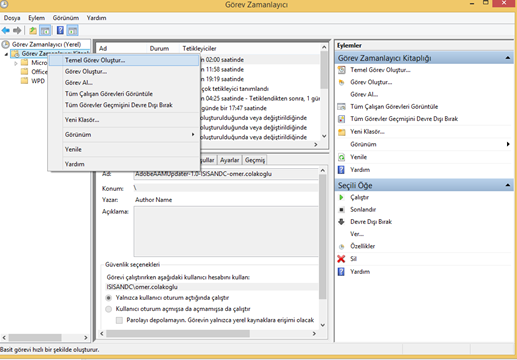Click Görev Zamanlayıcı (Yerel) clock icon
The width and height of the screenshot is (517, 360).
(x=5, y=44)
